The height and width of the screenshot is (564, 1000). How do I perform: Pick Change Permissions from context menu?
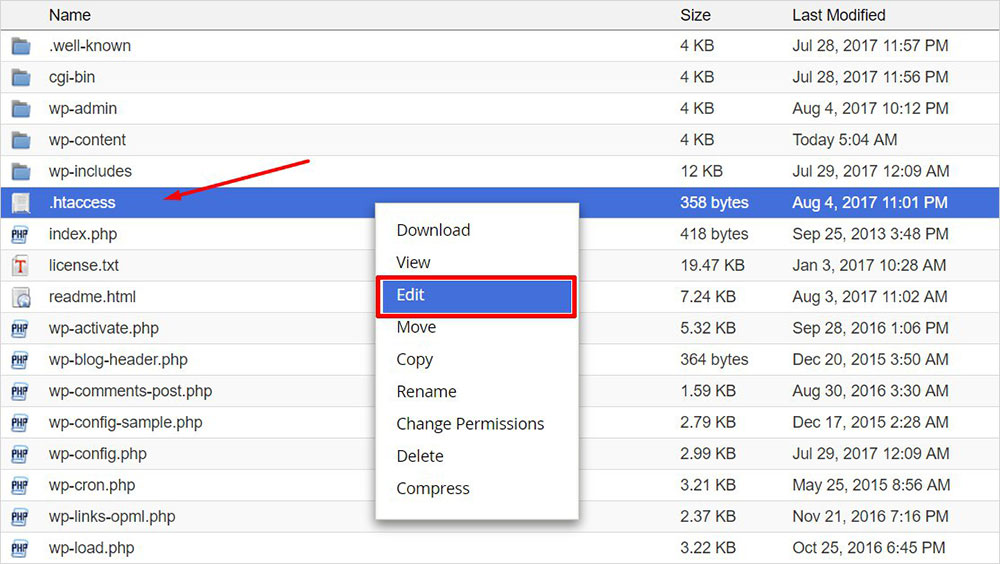click(x=470, y=424)
